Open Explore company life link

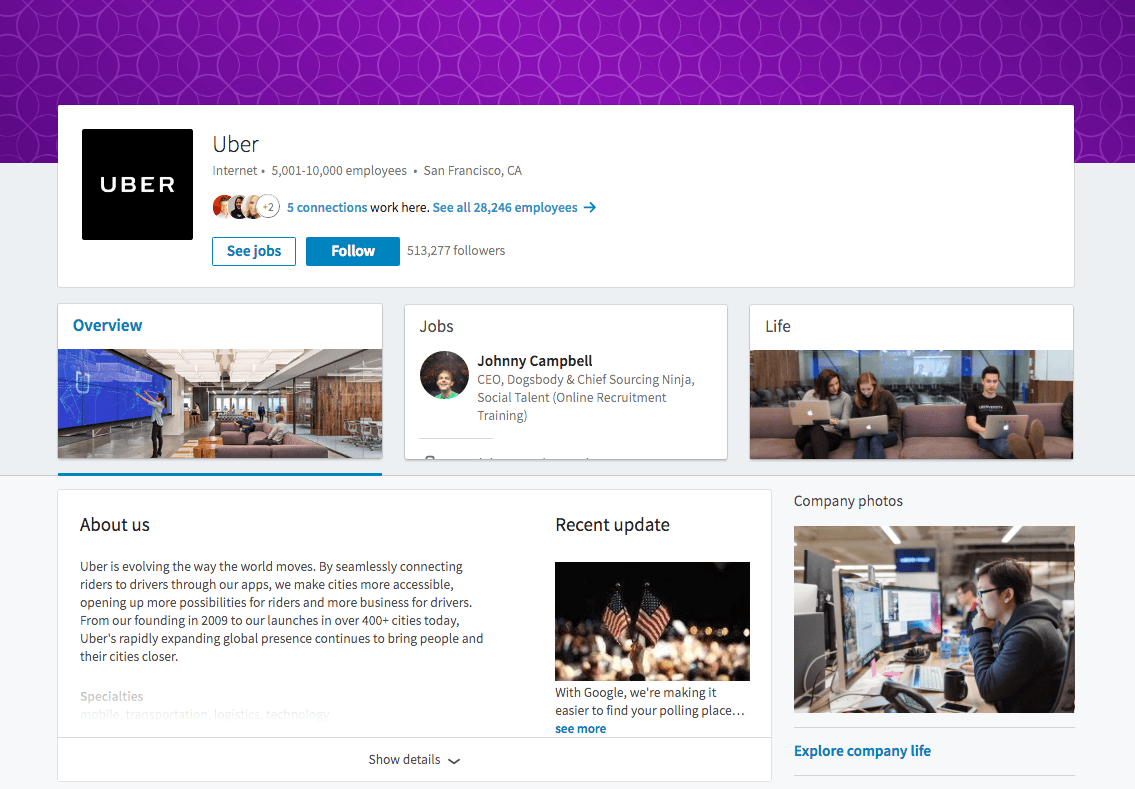click(x=862, y=751)
